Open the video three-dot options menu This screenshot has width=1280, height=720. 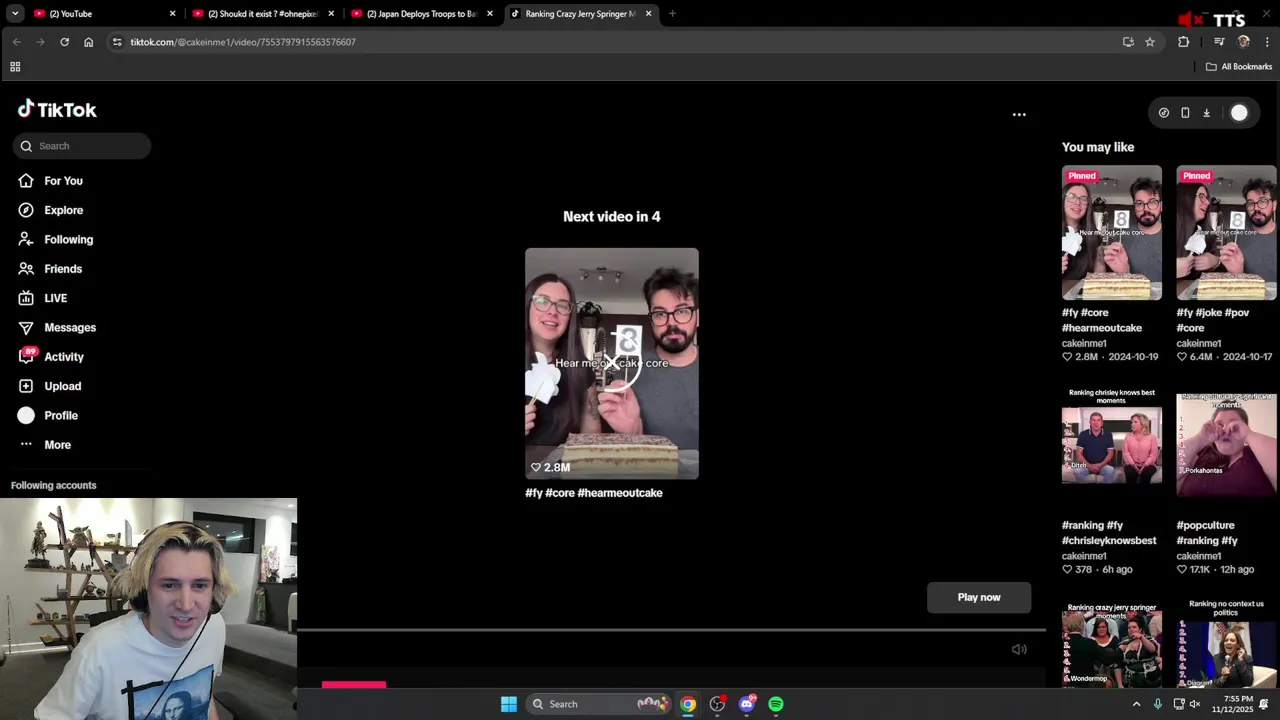click(1019, 115)
